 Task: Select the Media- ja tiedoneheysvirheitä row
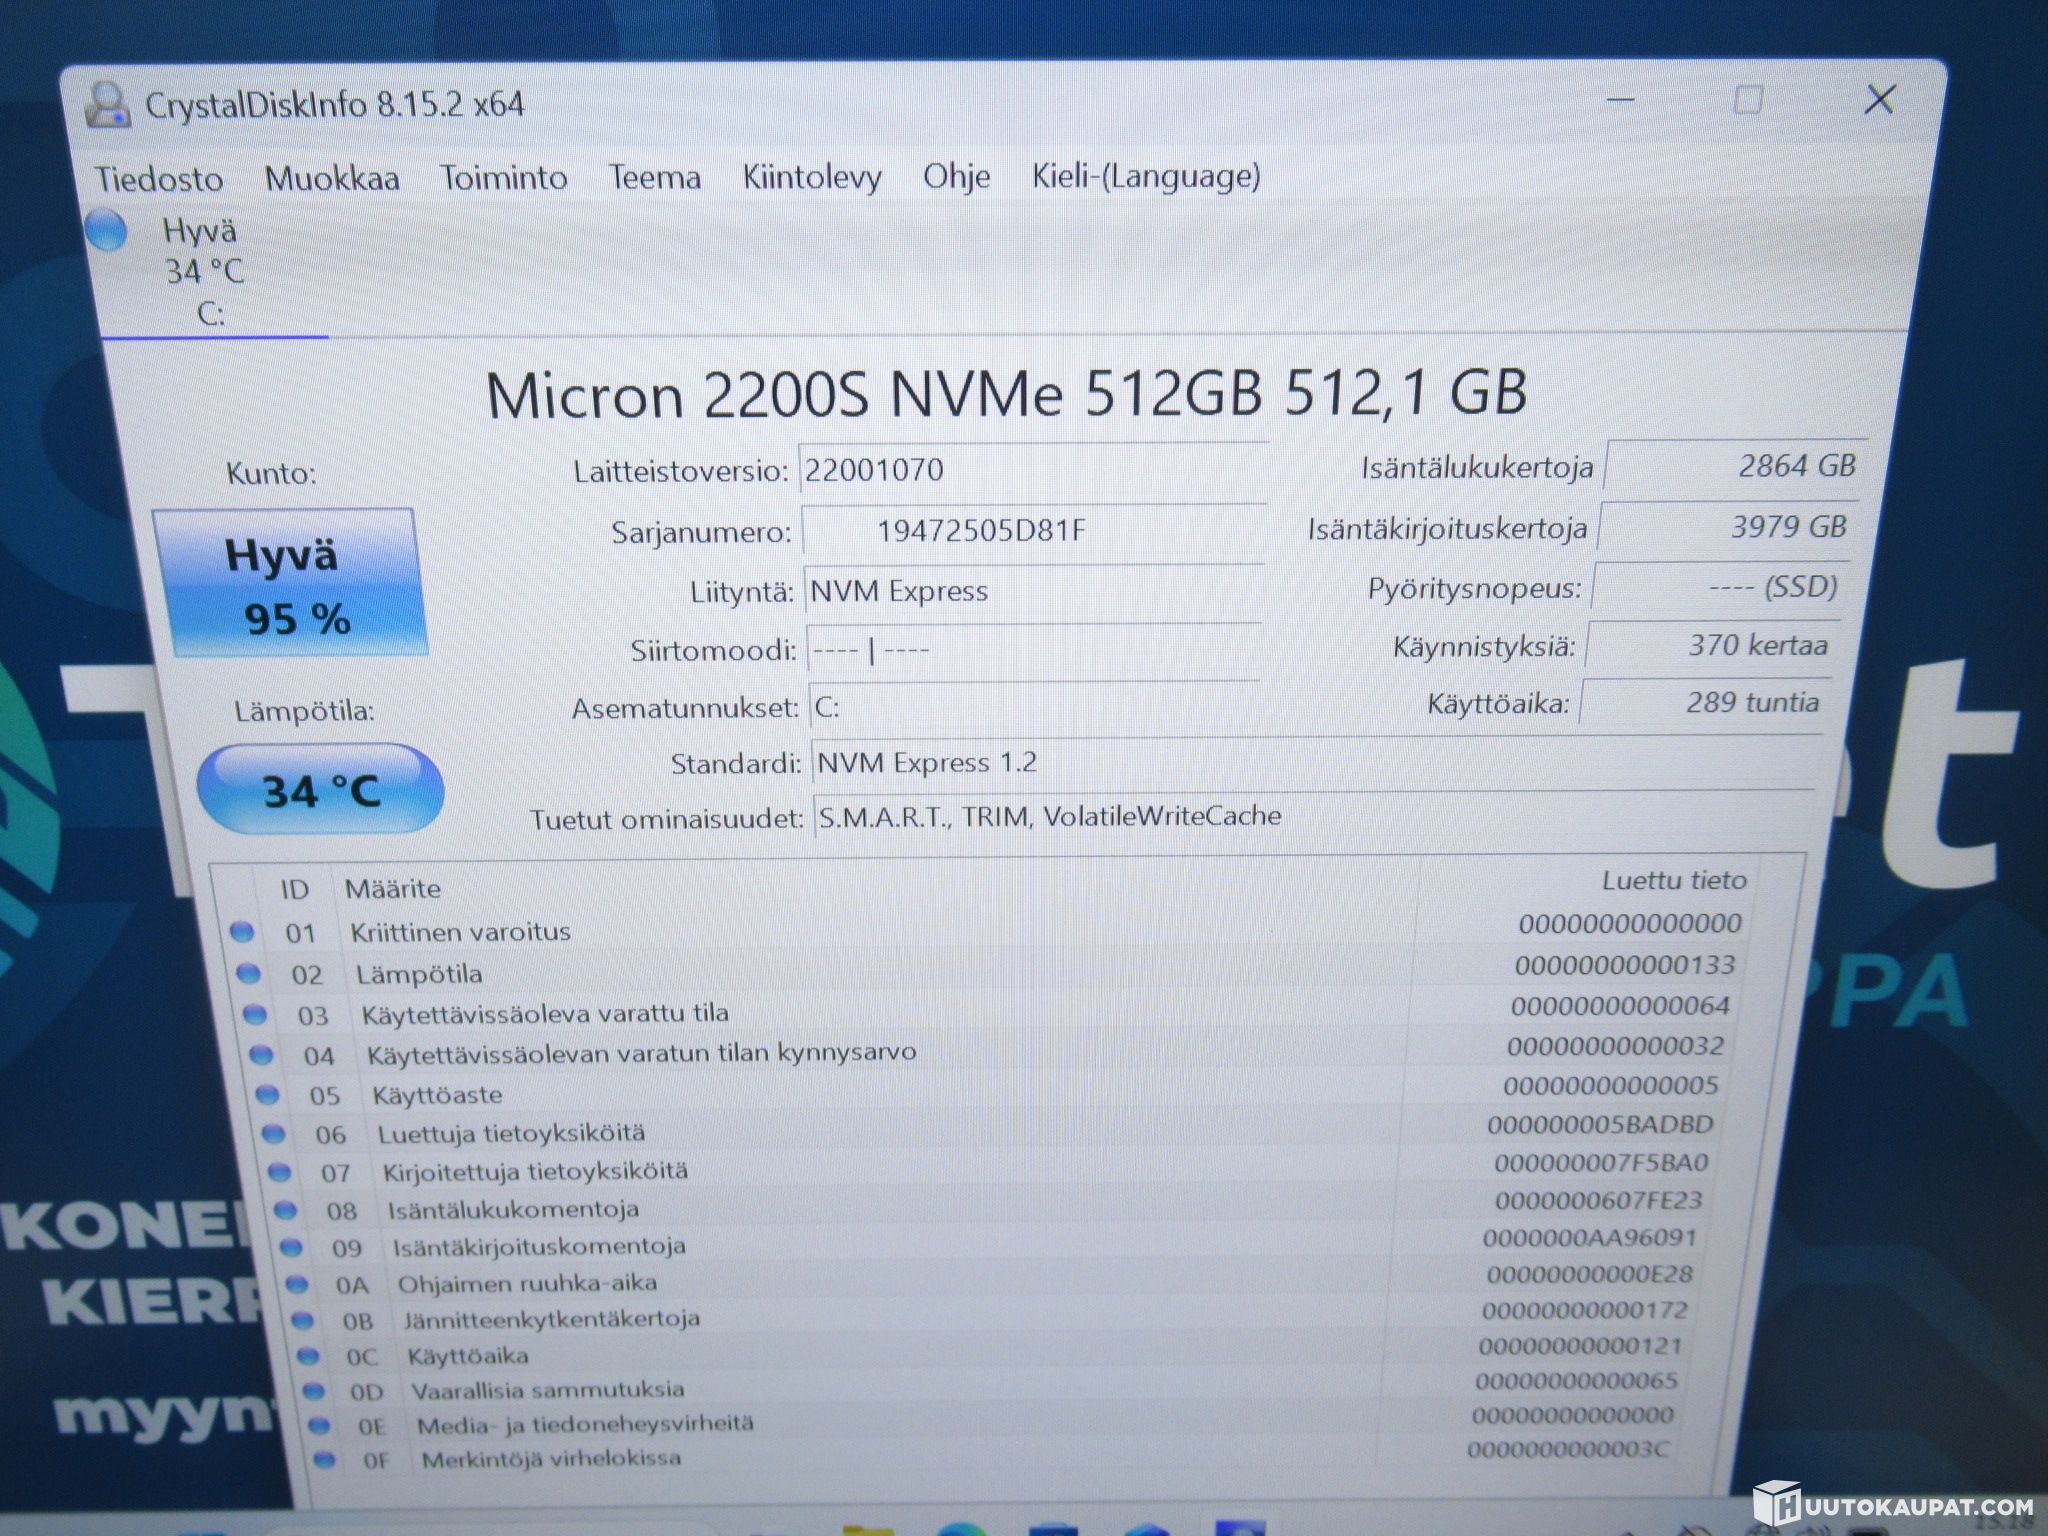[988, 1420]
